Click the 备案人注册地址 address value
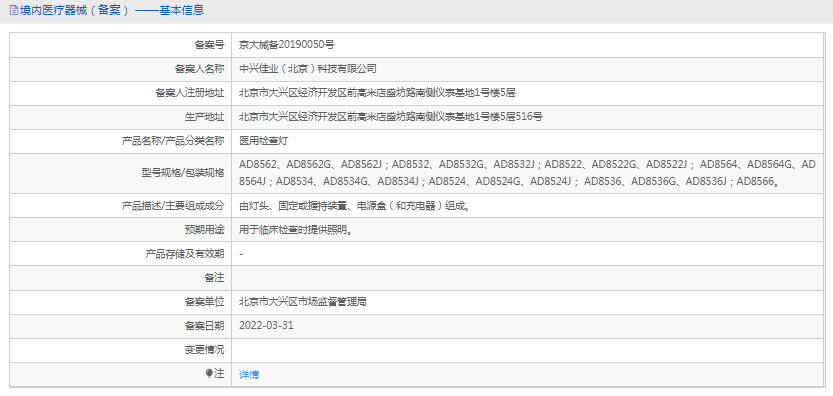The width and height of the screenshot is (833, 396). (377, 93)
